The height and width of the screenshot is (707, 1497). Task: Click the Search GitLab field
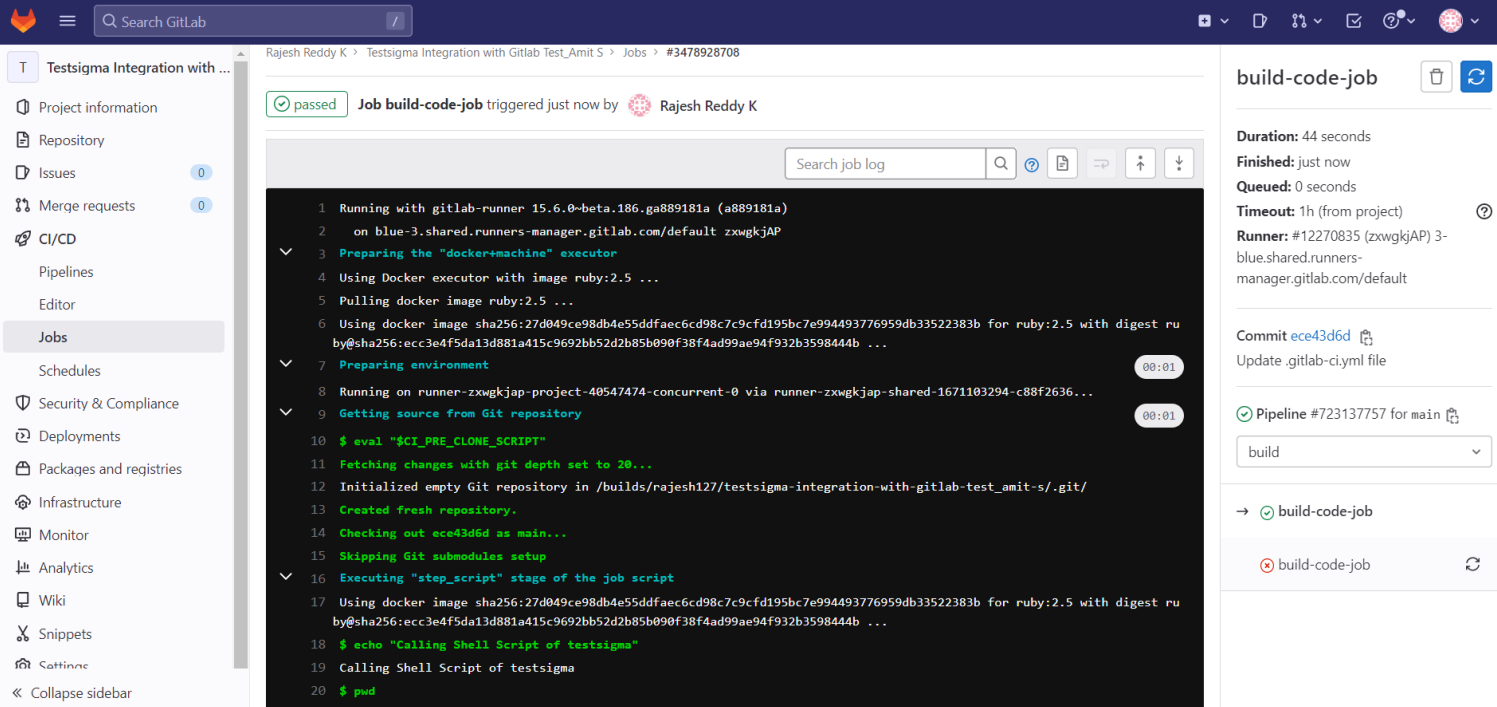253,21
